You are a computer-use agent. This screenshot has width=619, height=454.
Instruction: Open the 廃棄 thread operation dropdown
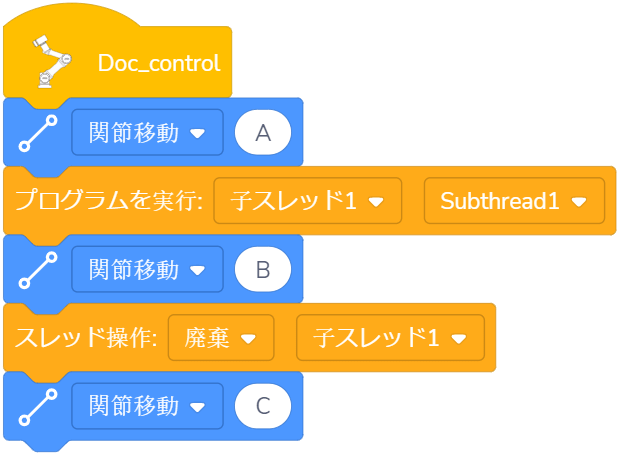coord(221,338)
